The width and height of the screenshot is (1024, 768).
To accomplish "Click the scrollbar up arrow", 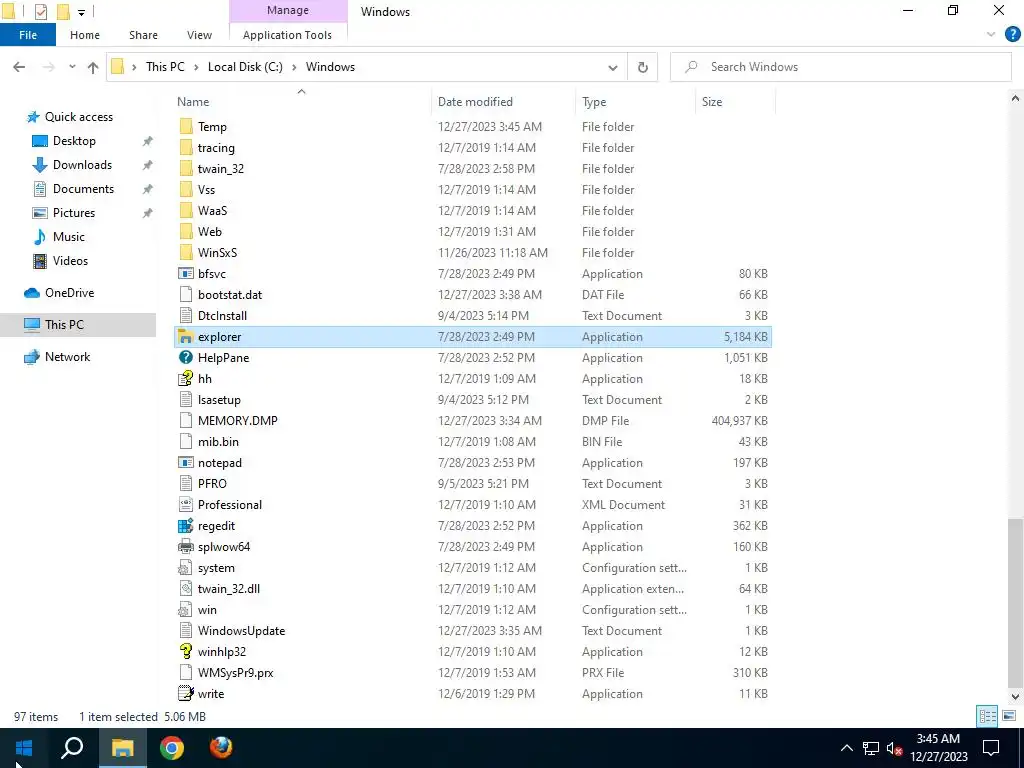I will (x=1015, y=99).
